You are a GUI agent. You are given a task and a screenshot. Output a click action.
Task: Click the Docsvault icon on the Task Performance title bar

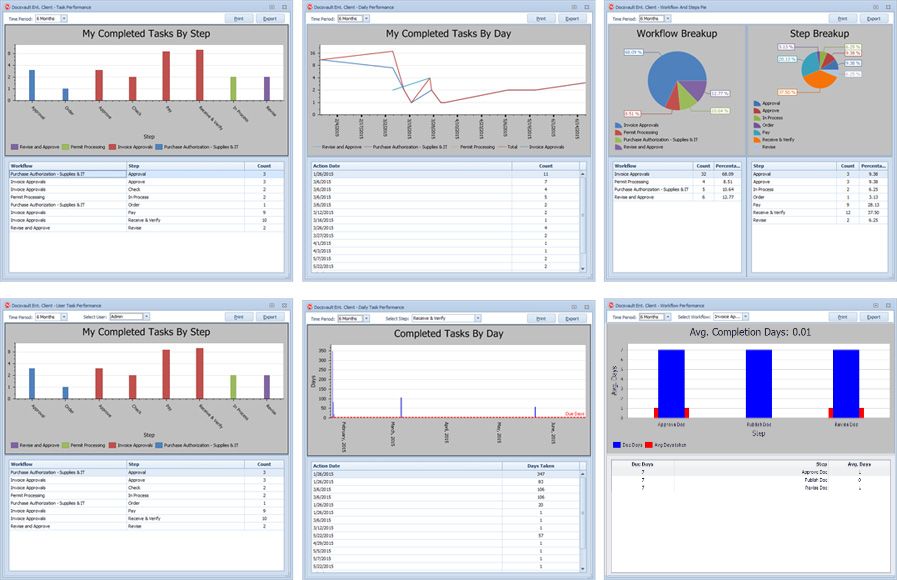[9, 6]
